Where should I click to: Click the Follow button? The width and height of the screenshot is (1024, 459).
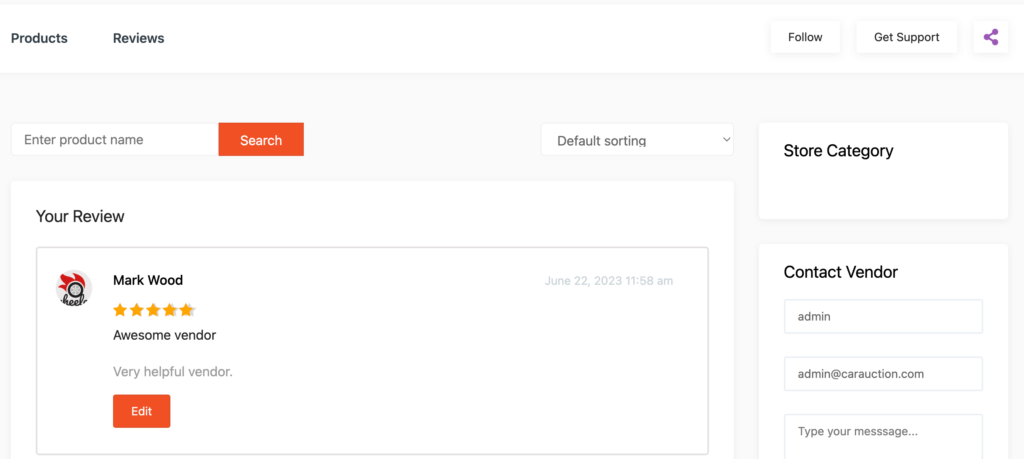[x=805, y=37]
